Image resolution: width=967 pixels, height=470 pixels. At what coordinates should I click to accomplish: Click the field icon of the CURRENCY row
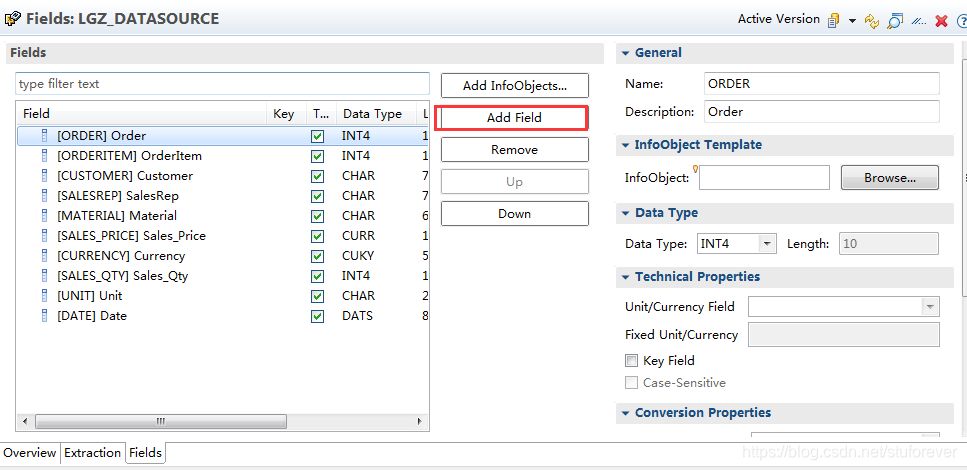click(44, 255)
